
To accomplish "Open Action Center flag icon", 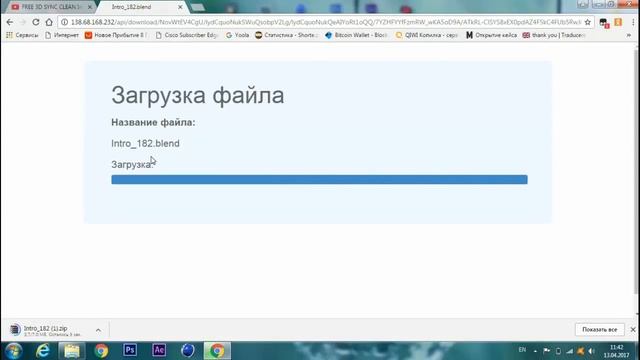I will coord(547,351).
